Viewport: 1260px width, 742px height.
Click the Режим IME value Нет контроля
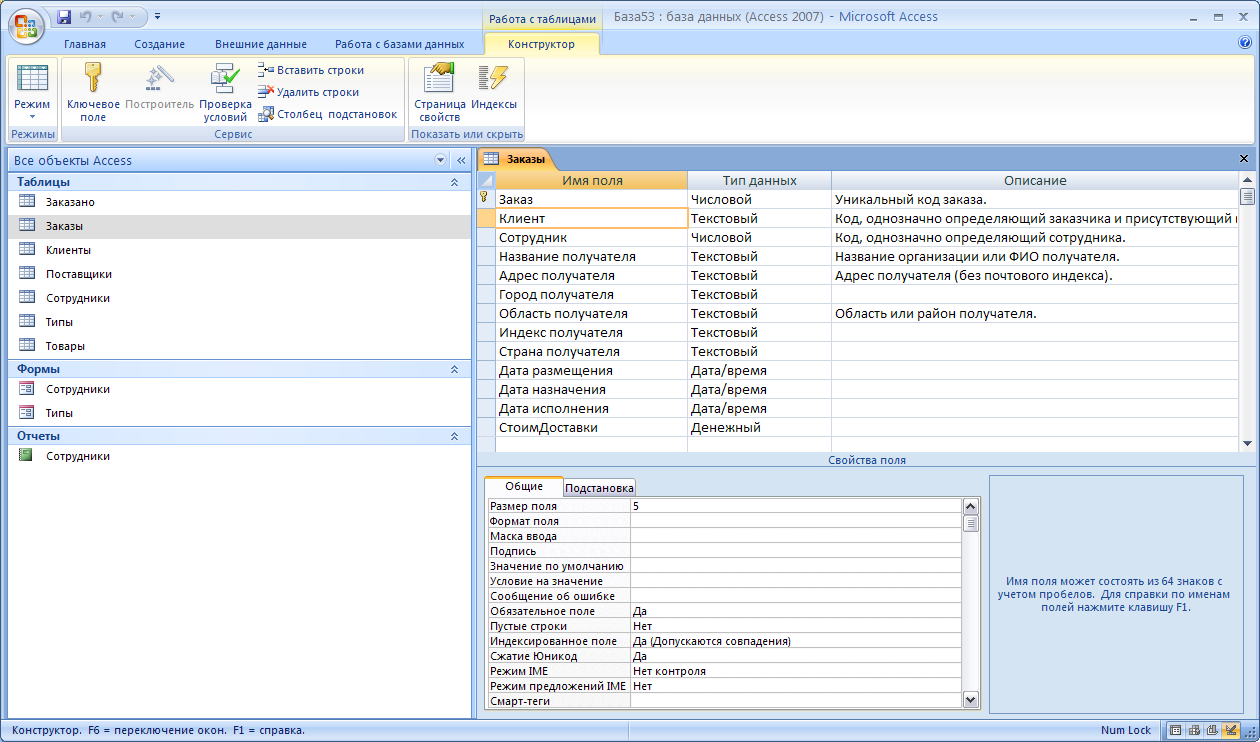pos(796,671)
